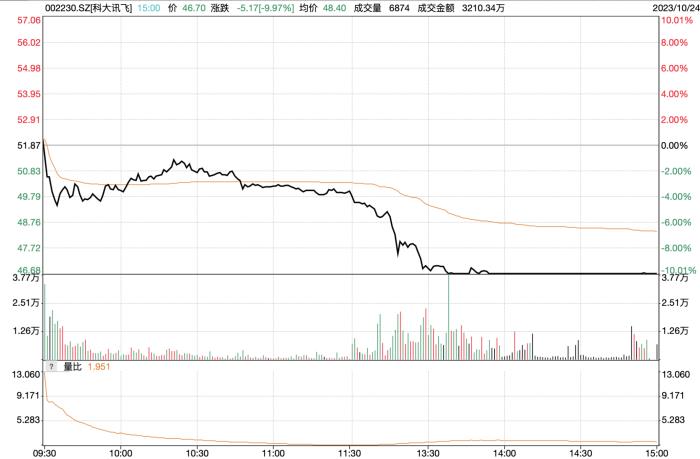
Task: Click the 13.060 left volume ratio axis label
Action: (26, 374)
